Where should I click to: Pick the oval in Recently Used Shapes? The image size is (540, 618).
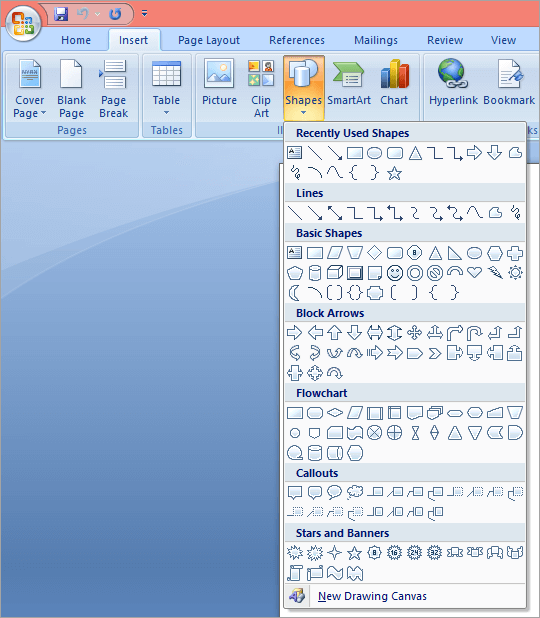[x=374, y=153]
